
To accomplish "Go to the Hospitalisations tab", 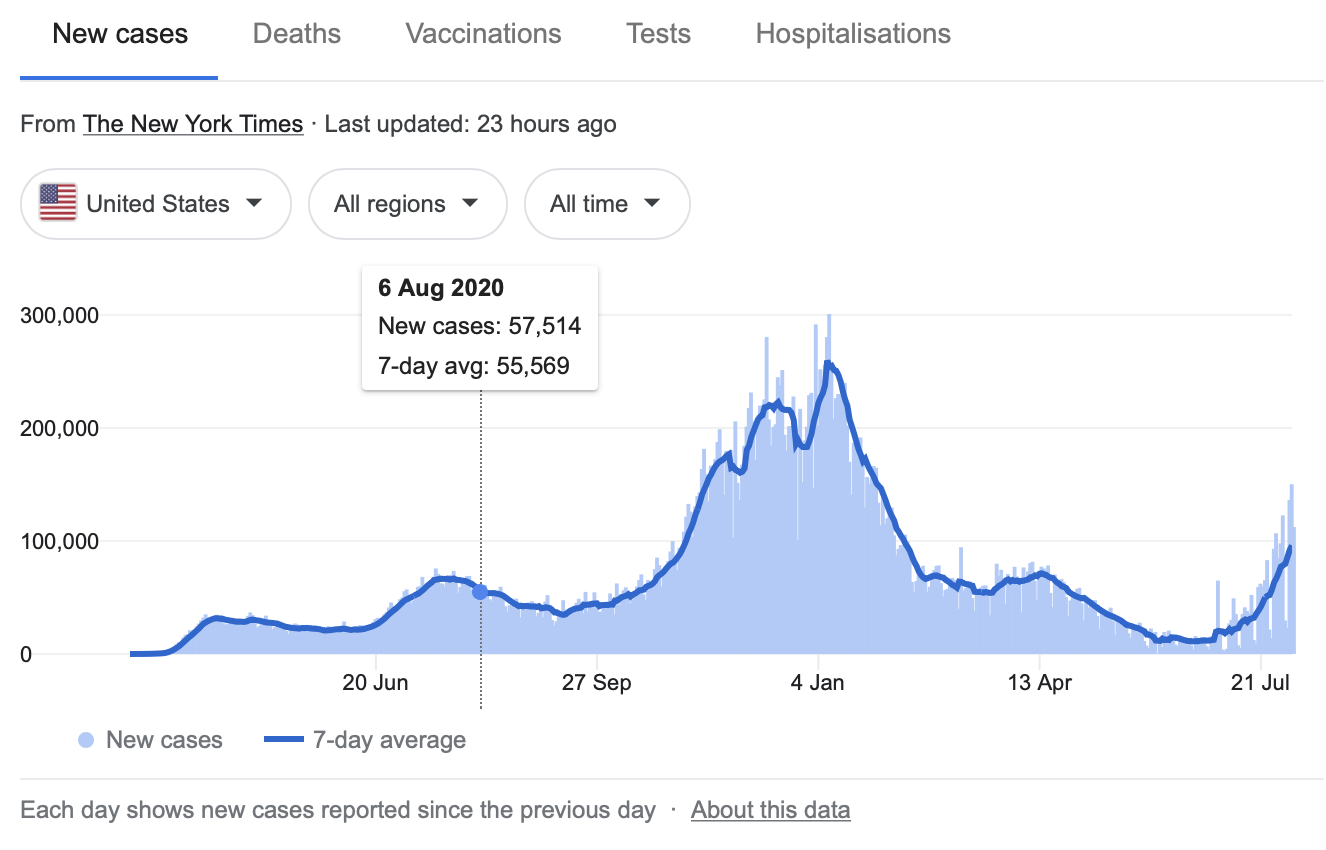I will (853, 34).
